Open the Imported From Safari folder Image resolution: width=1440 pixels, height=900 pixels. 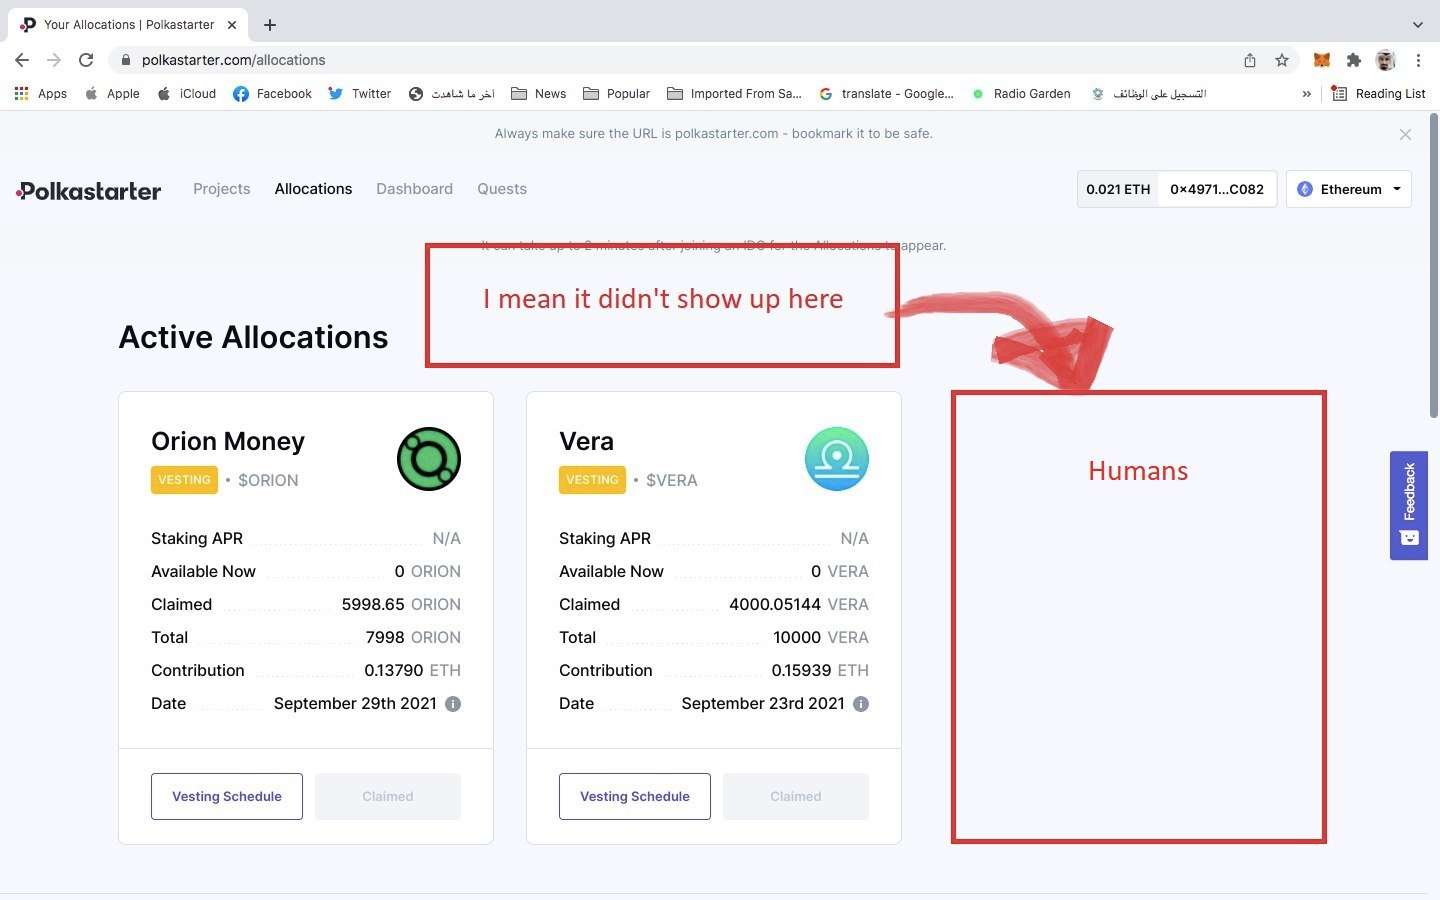click(x=734, y=93)
